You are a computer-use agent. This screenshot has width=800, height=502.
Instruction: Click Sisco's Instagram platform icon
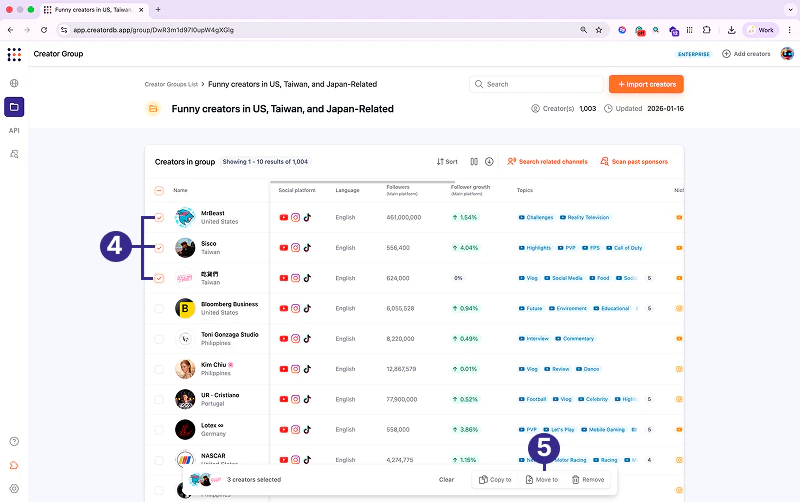295,248
